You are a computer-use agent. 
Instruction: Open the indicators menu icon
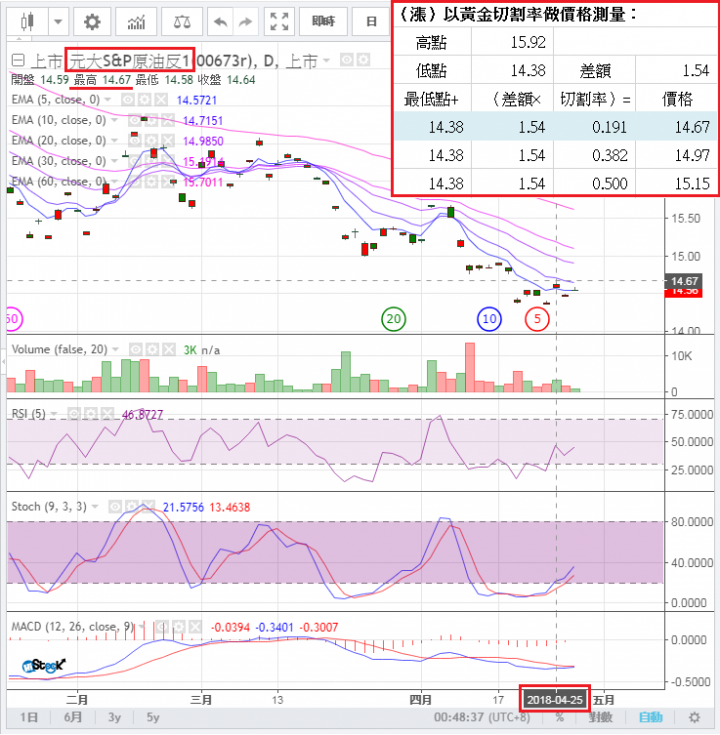point(136,22)
